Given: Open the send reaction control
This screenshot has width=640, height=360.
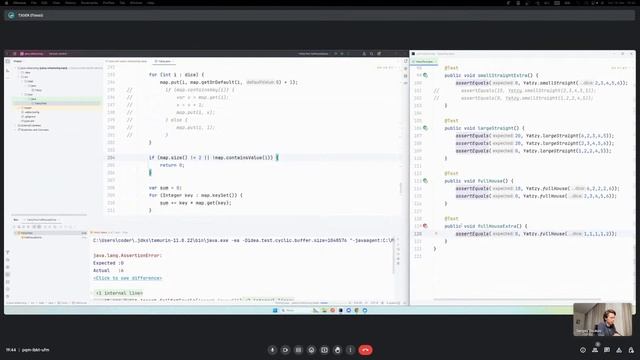Looking at the screenshot, I should point(311,350).
